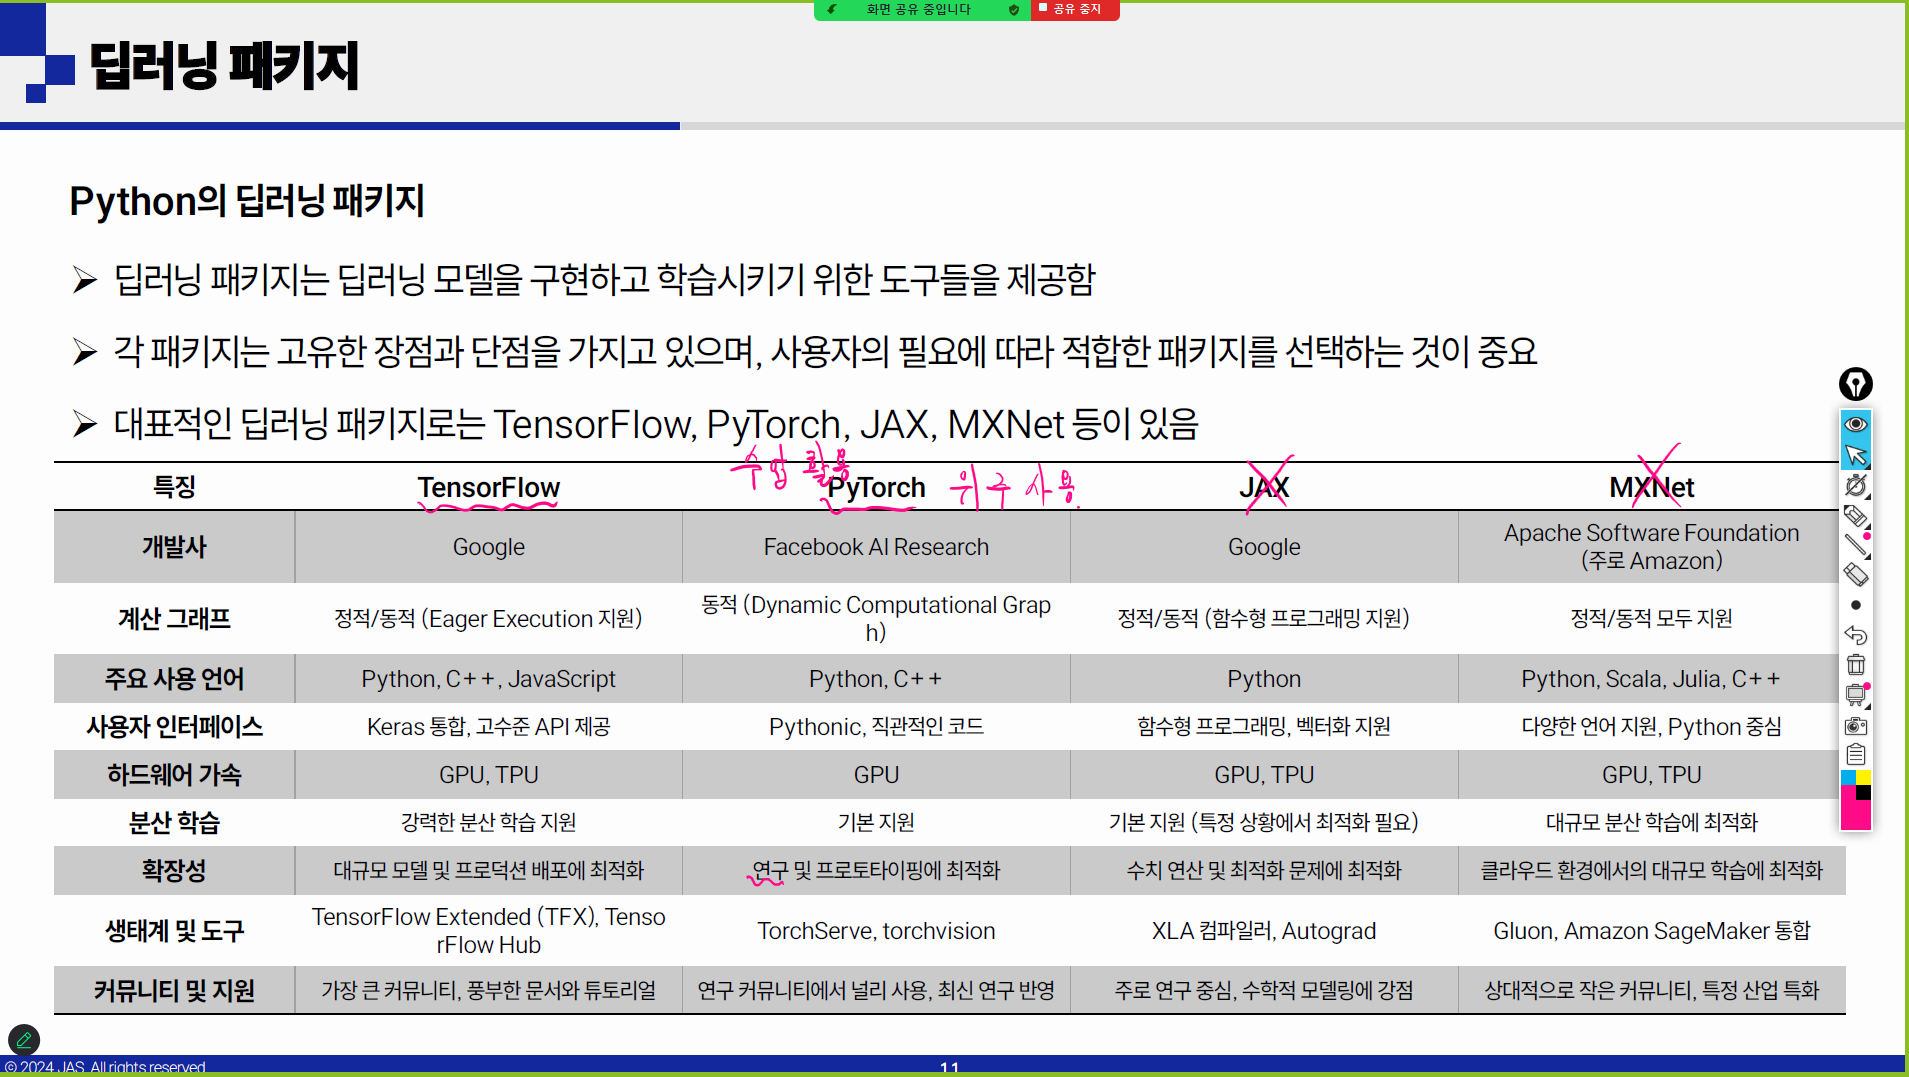
Task: Toggle annotation visibility with the eye icon
Action: [x=1855, y=424]
